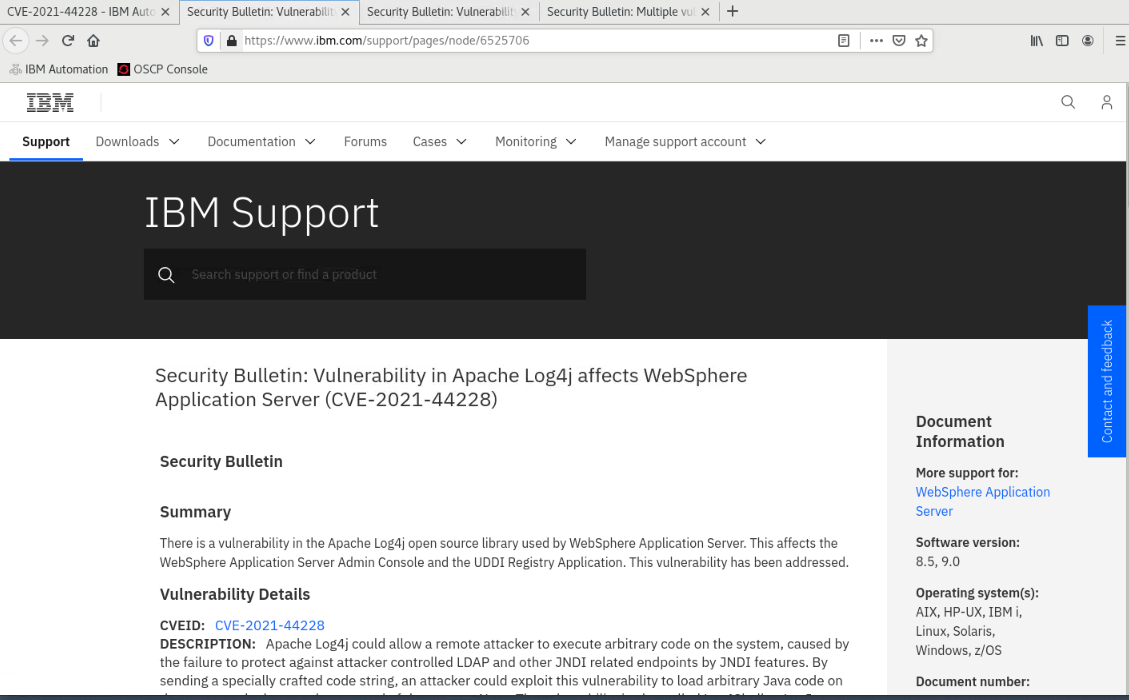Viewport: 1129px width, 700px height.
Task: Show the Firefox library icon
Action: (x=1037, y=41)
